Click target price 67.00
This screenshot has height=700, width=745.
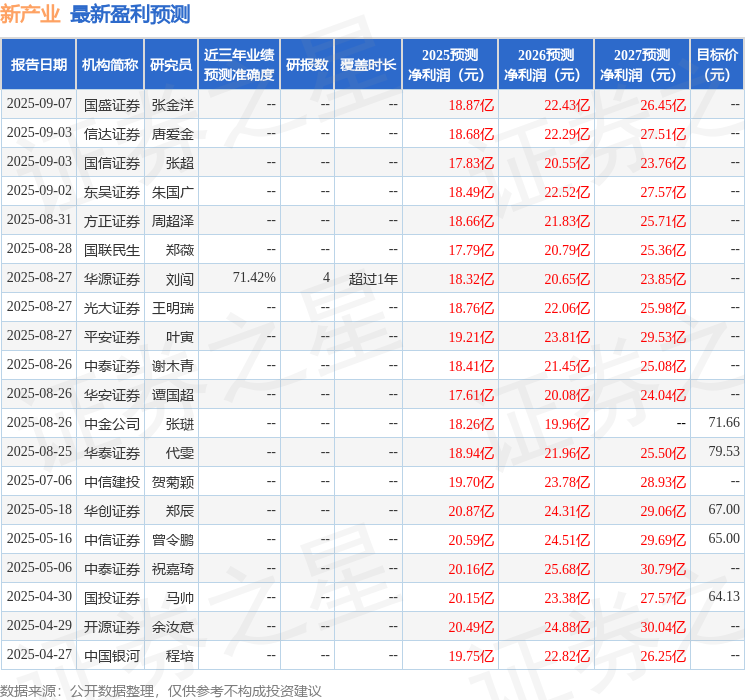pyautogui.click(x=724, y=509)
